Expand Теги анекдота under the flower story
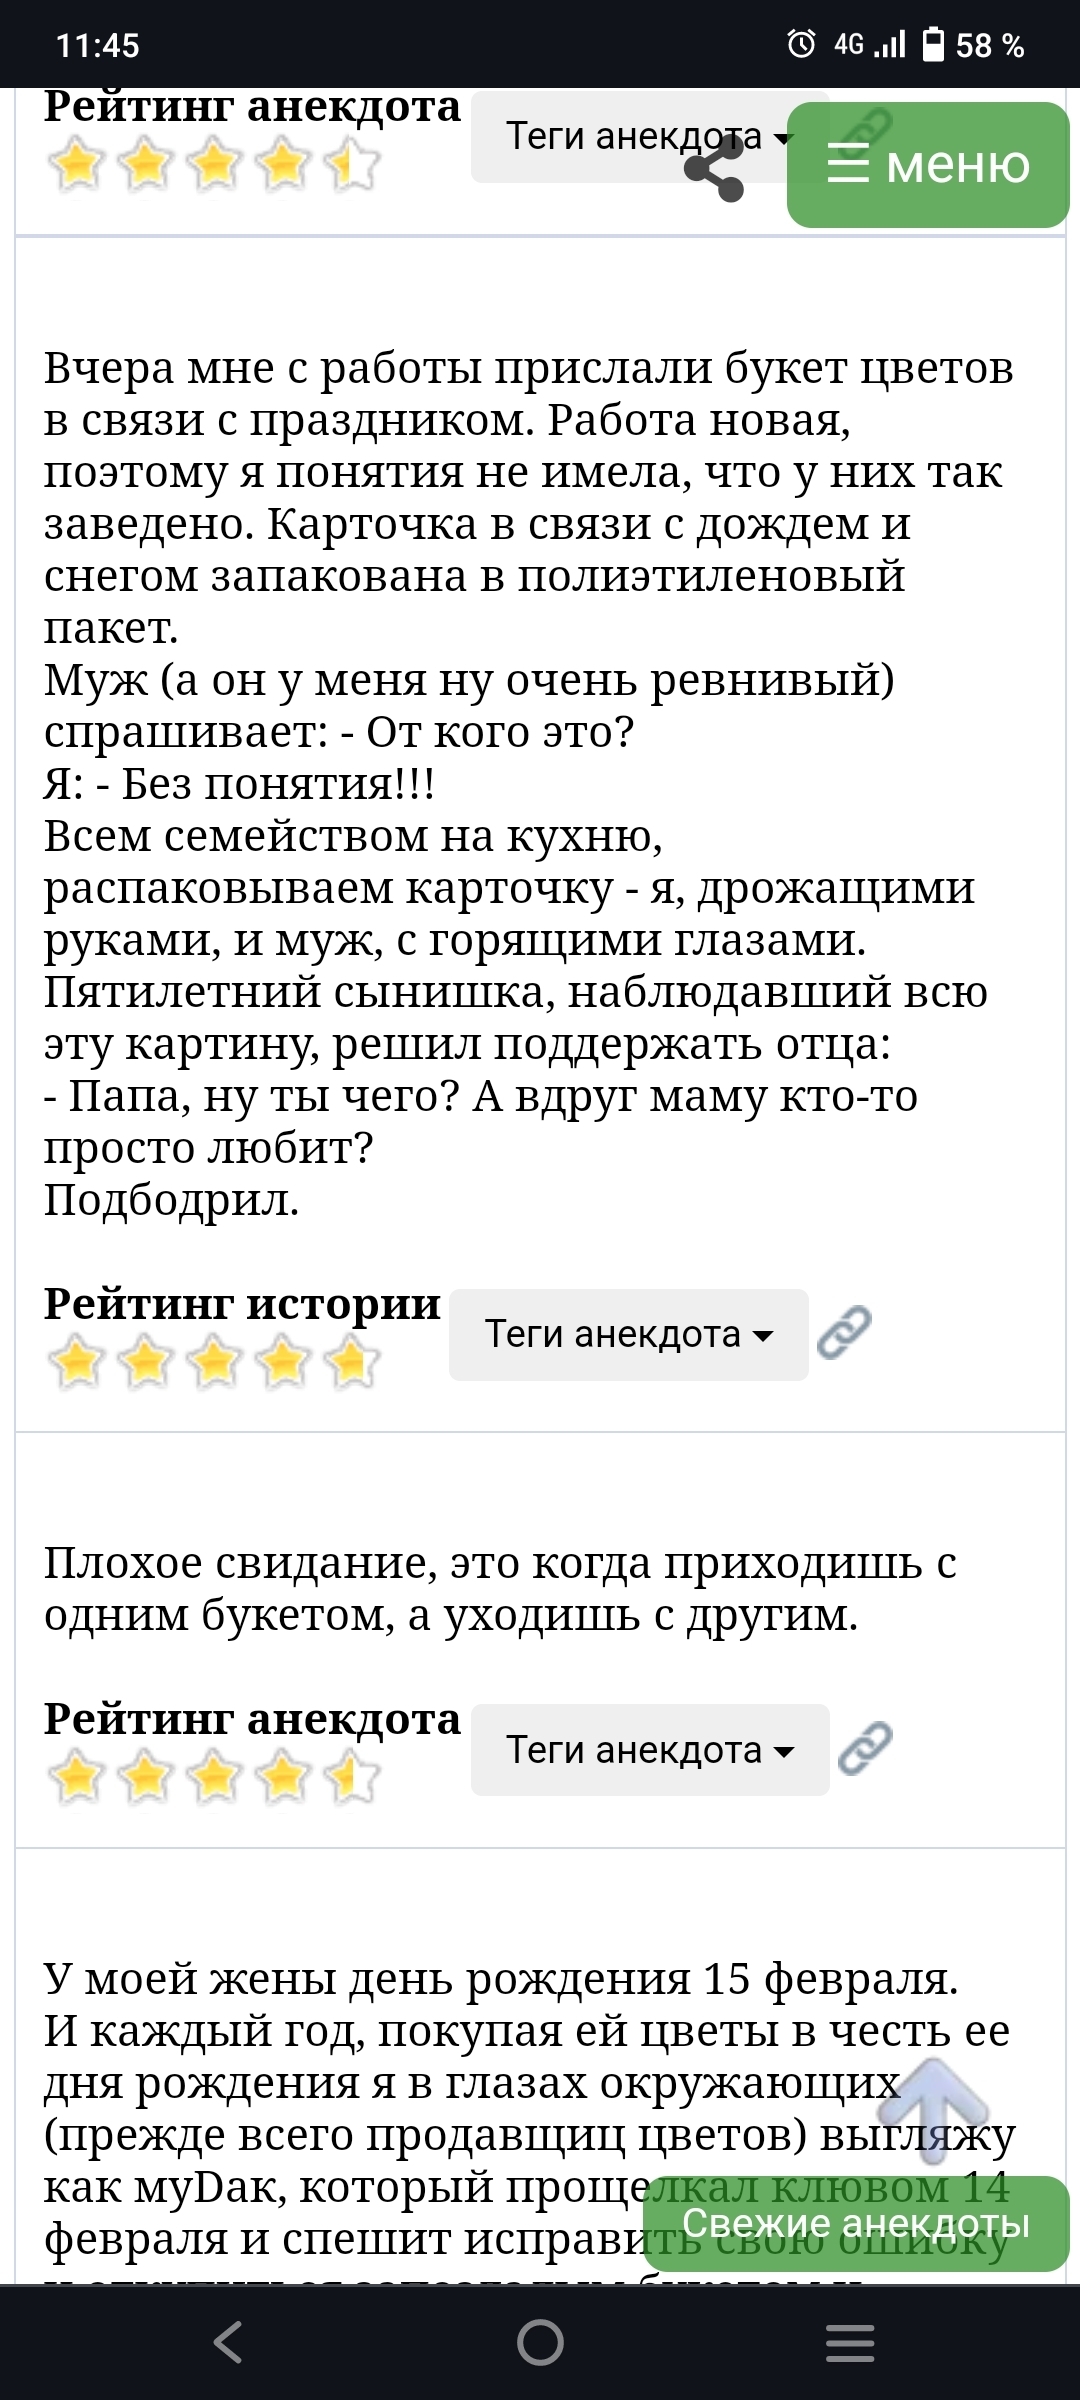 tap(628, 1335)
